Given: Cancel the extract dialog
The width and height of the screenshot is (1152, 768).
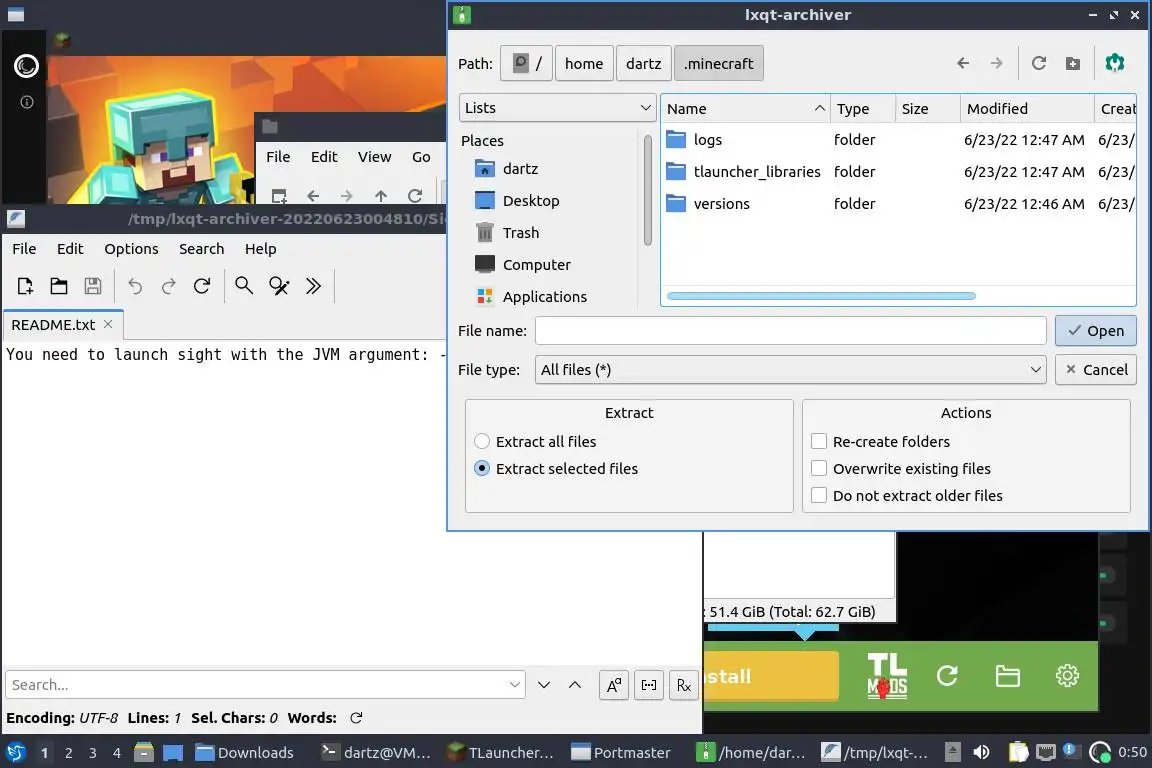Looking at the screenshot, I should tap(1095, 370).
